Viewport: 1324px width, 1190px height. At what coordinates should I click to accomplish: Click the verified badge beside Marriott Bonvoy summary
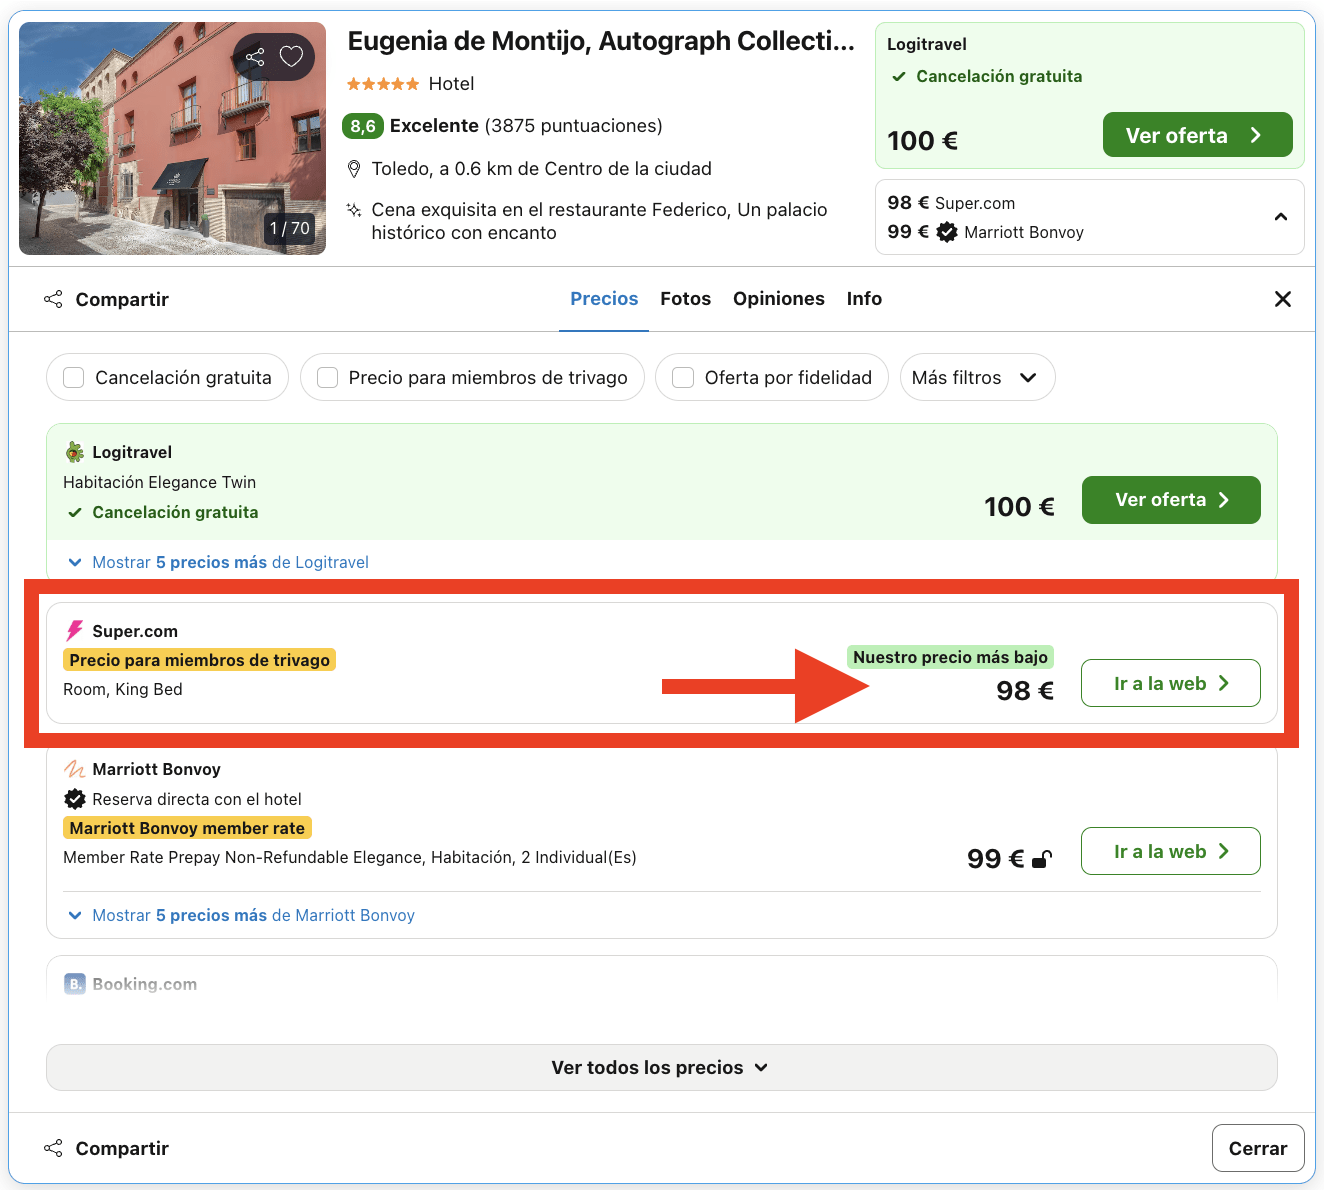tap(947, 232)
